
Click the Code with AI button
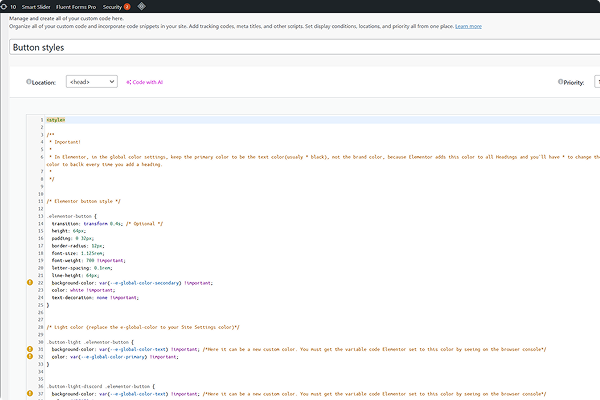(x=144, y=82)
